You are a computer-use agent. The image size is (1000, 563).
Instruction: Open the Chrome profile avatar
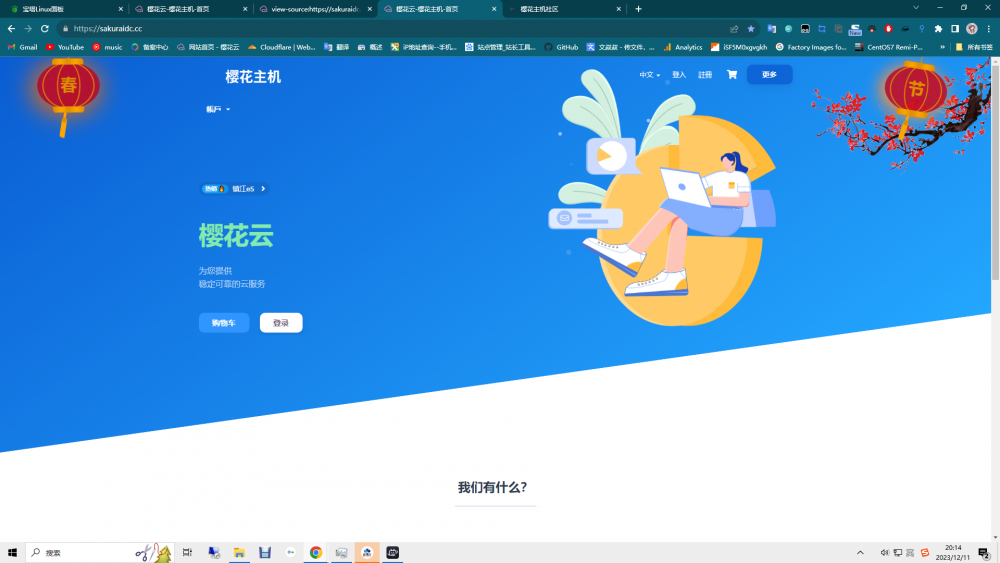(972, 29)
